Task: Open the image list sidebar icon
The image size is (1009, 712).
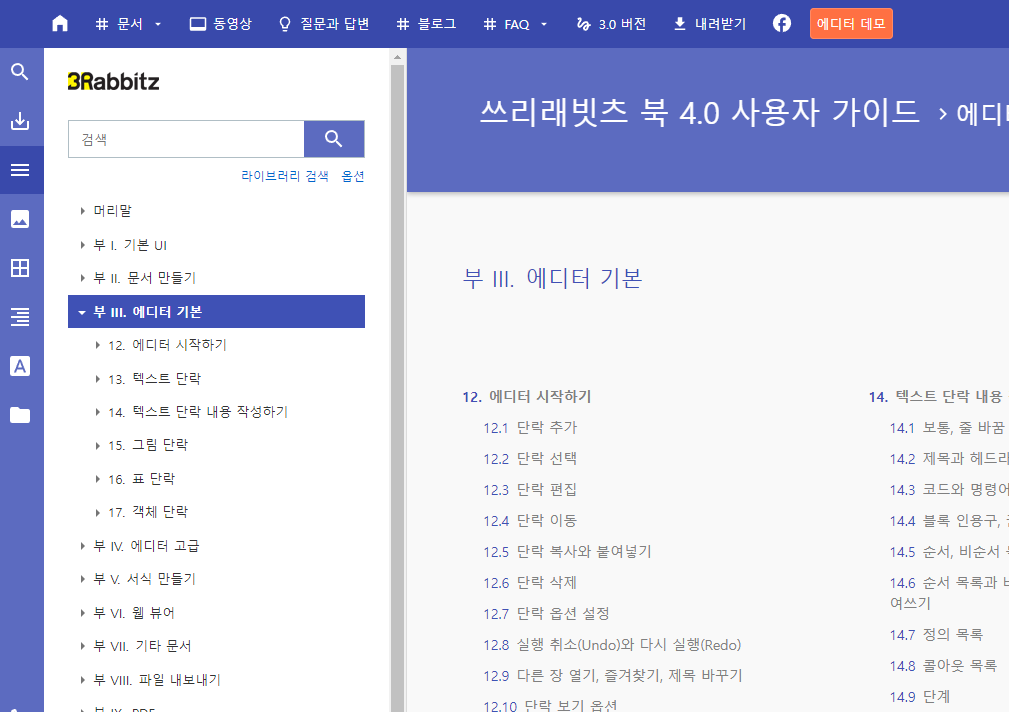Action: tap(20, 219)
